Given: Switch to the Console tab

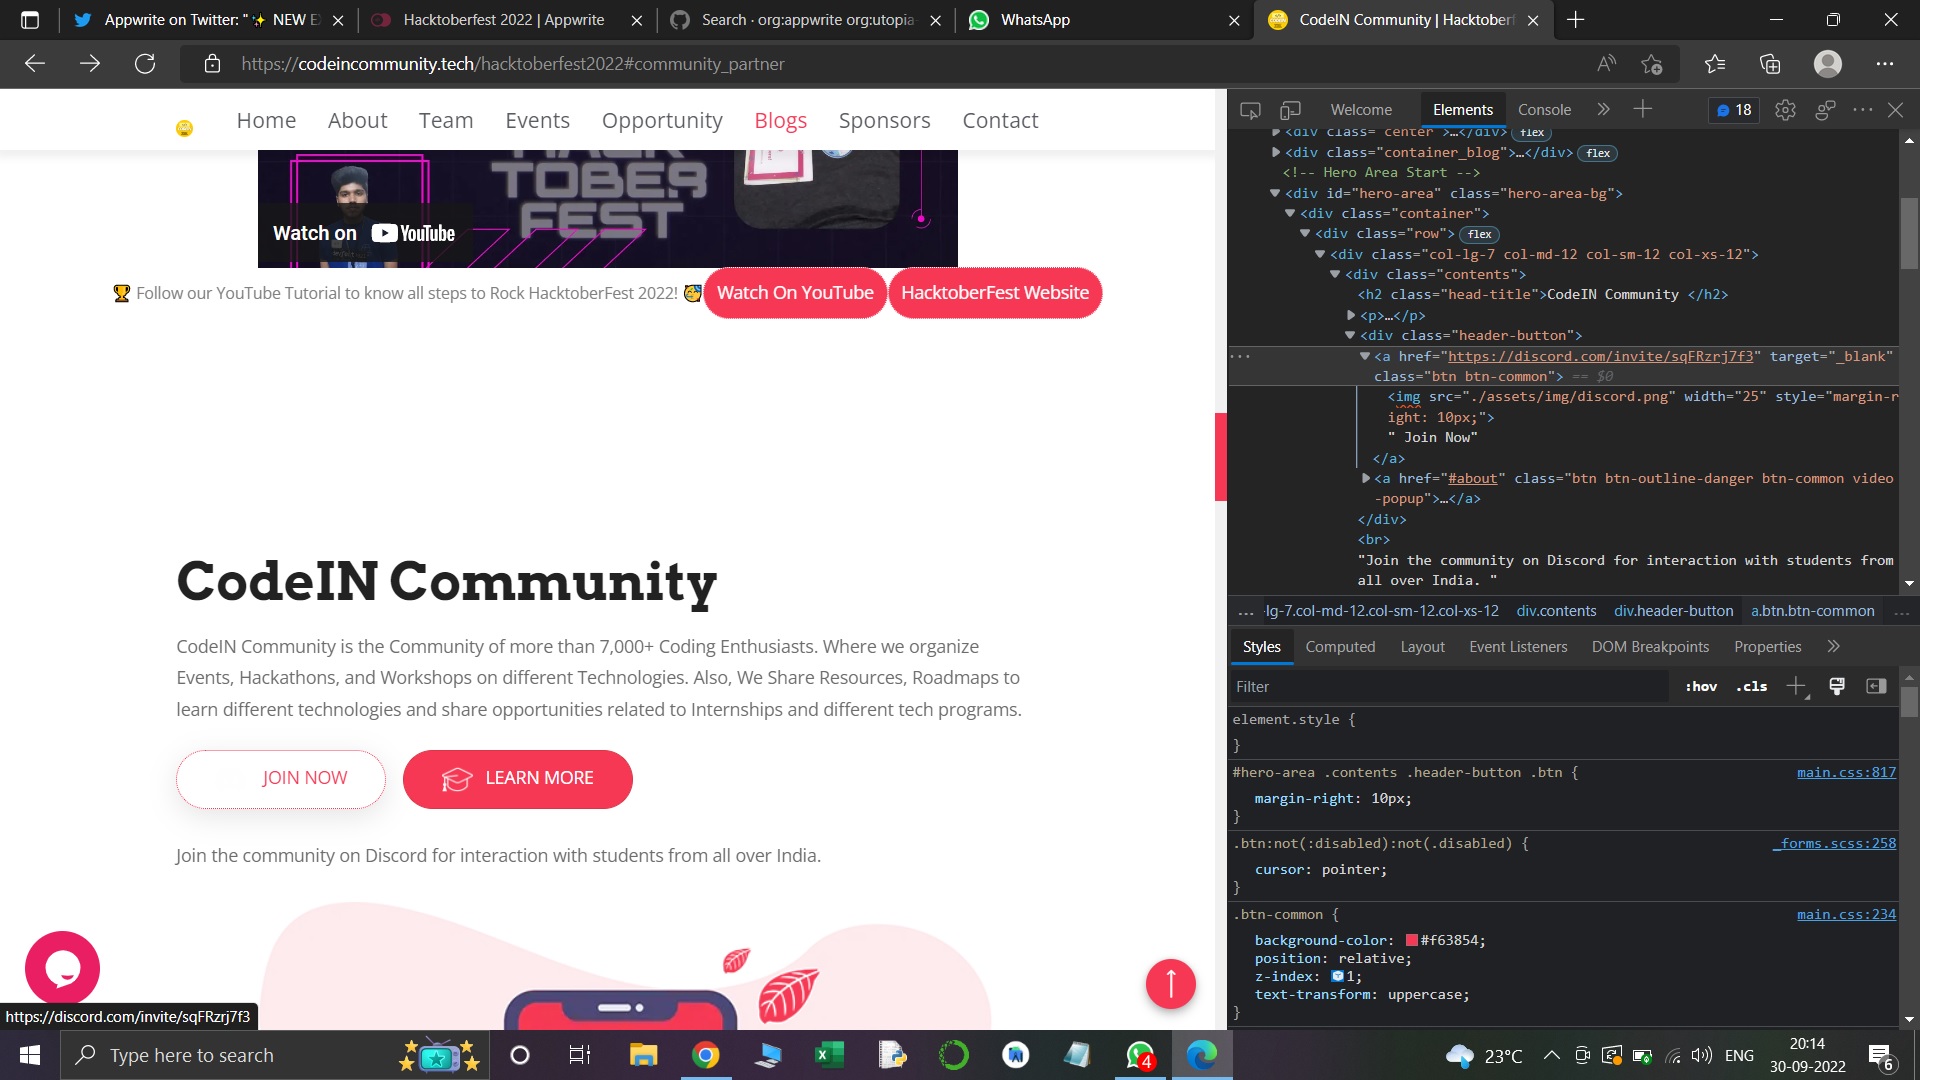Looking at the screenshot, I should (1544, 110).
